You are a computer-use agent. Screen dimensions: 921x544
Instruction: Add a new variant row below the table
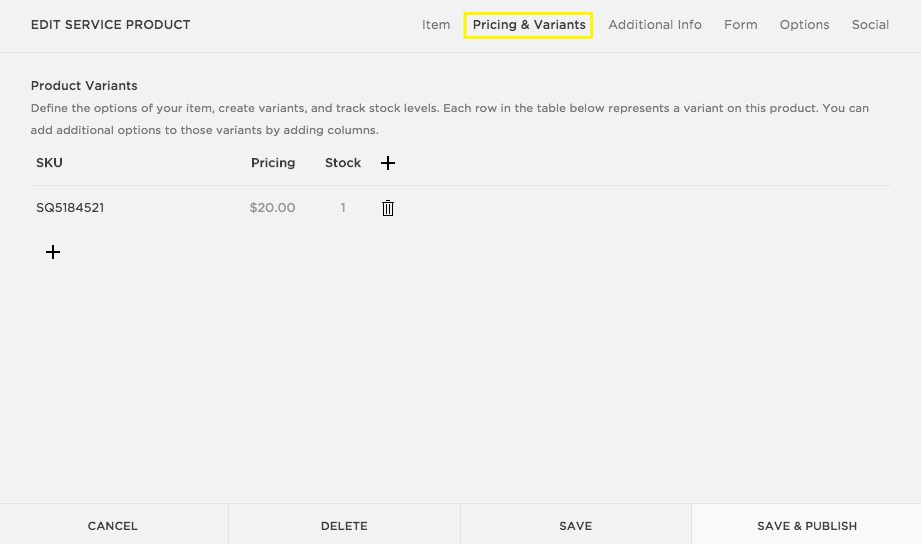pos(53,252)
